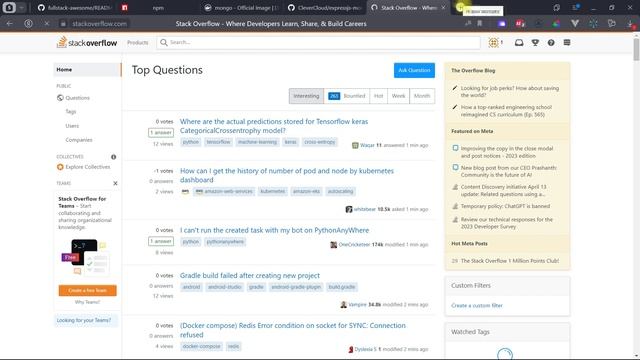
Task: Click the pythonanywhere tag
Action: click(x=225, y=242)
